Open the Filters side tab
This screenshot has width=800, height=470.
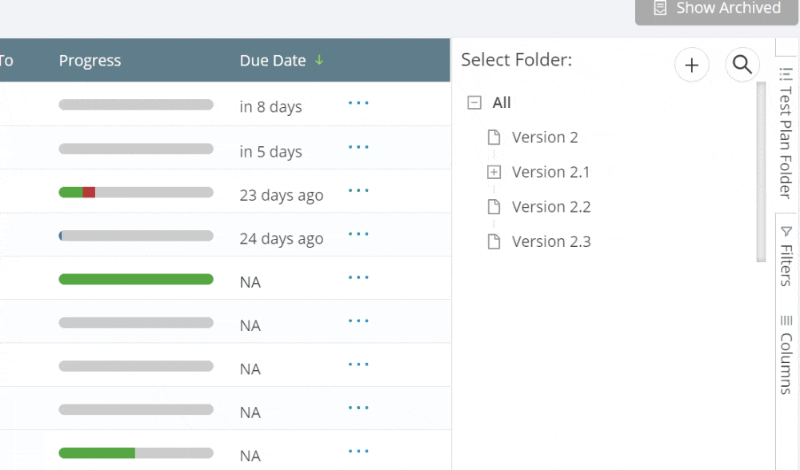click(x=786, y=256)
